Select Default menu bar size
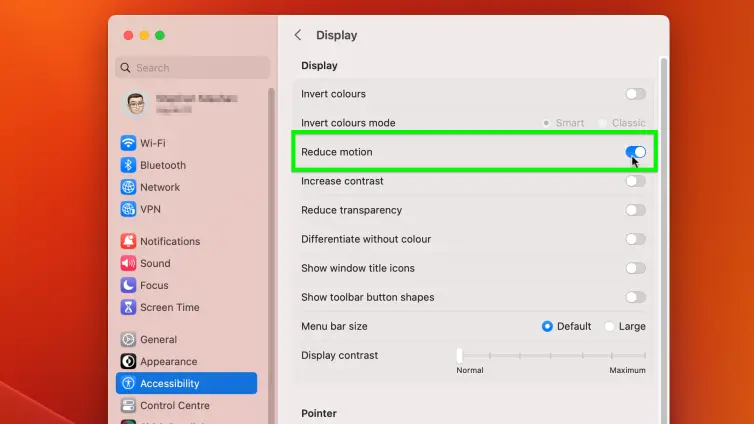 [547, 326]
